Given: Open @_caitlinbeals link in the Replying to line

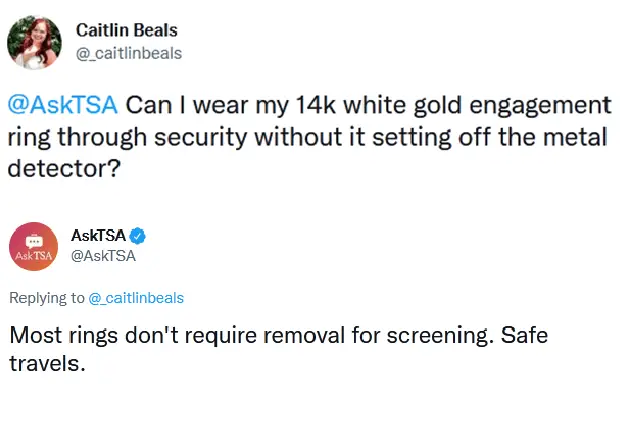Looking at the screenshot, I should coord(136,298).
